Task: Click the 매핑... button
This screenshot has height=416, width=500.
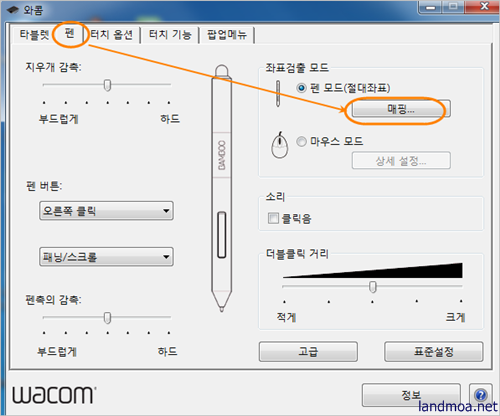Action: [401, 109]
